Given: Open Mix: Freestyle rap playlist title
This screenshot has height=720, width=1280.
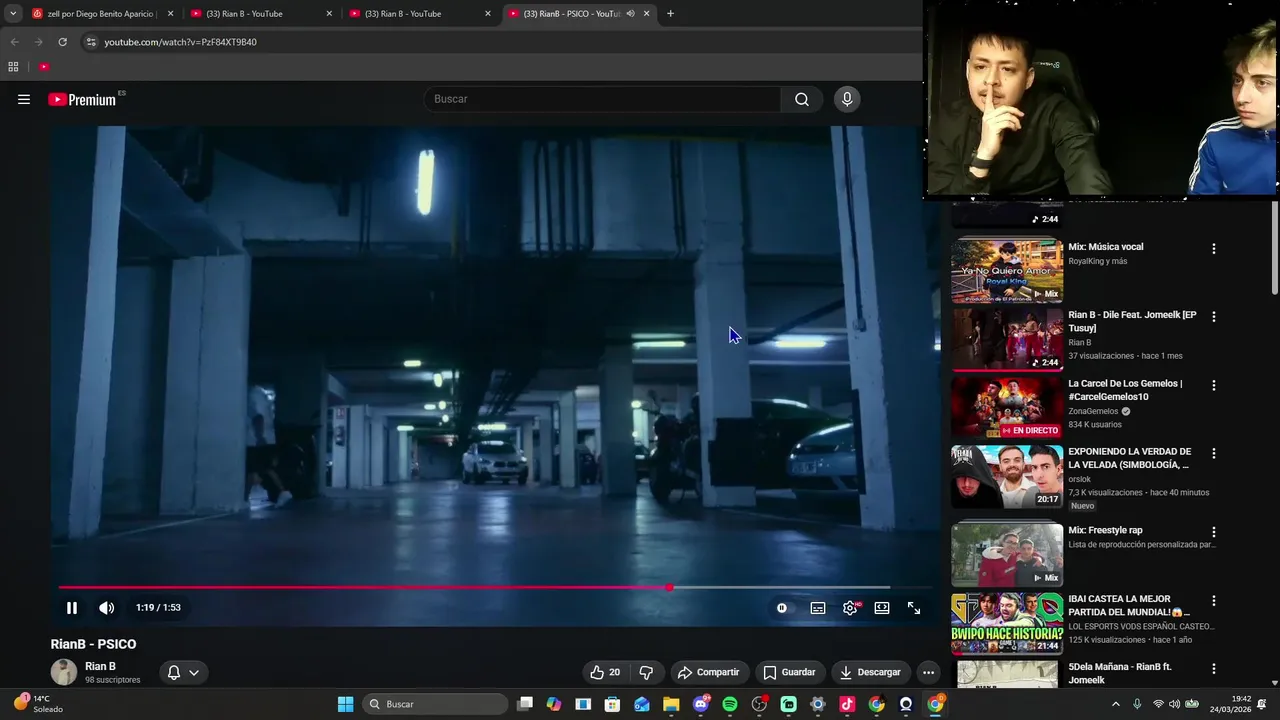Looking at the screenshot, I should [x=1105, y=530].
